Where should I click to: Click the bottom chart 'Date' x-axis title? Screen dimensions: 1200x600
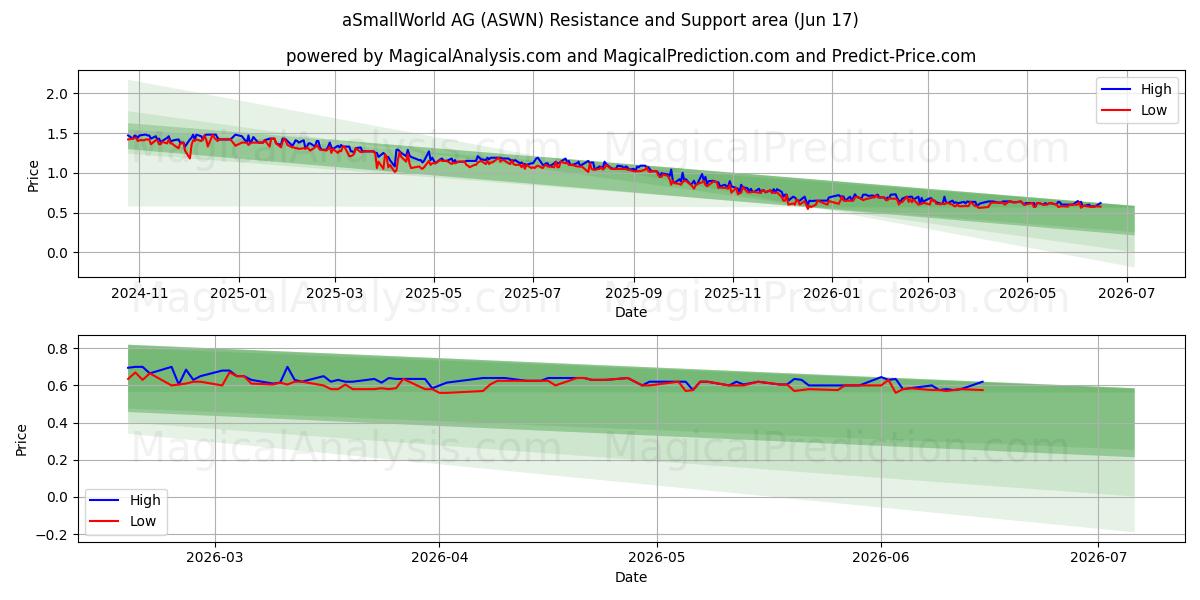click(x=631, y=577)
